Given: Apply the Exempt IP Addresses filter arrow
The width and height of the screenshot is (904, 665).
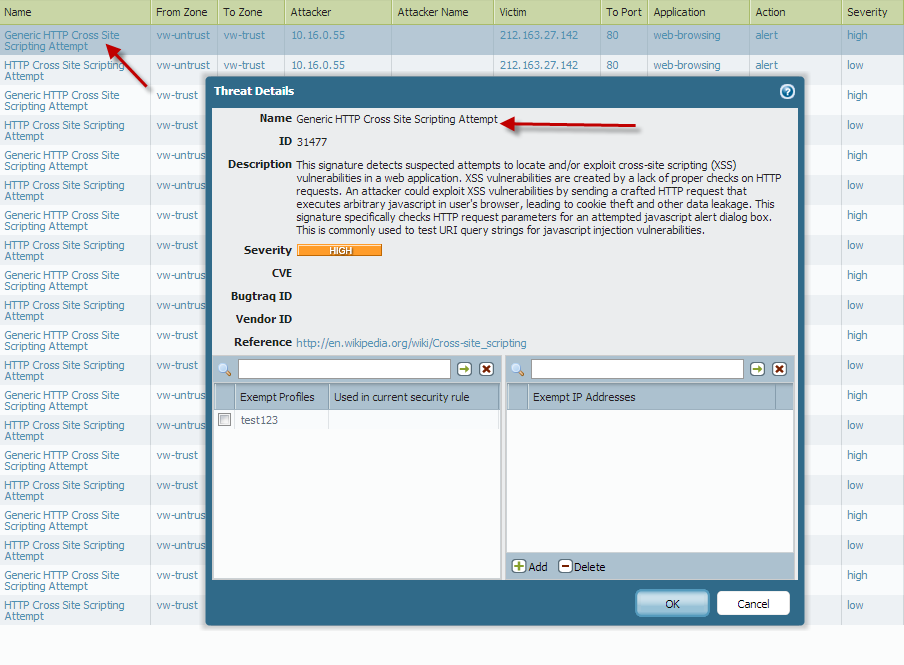Looking at the screenshot, I should click(x=757, y=369).
